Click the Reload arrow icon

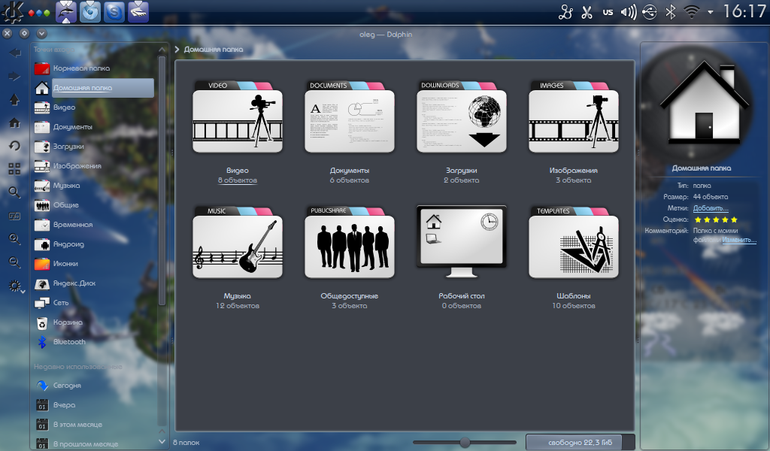(15, 145)
